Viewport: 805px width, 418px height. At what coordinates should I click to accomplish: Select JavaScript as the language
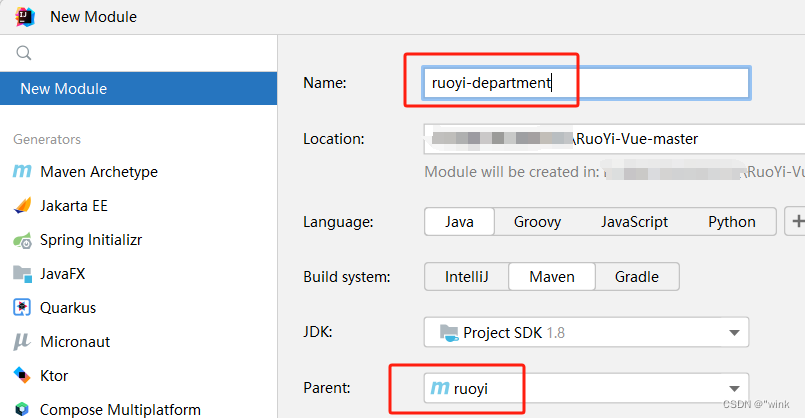point(634,221)
